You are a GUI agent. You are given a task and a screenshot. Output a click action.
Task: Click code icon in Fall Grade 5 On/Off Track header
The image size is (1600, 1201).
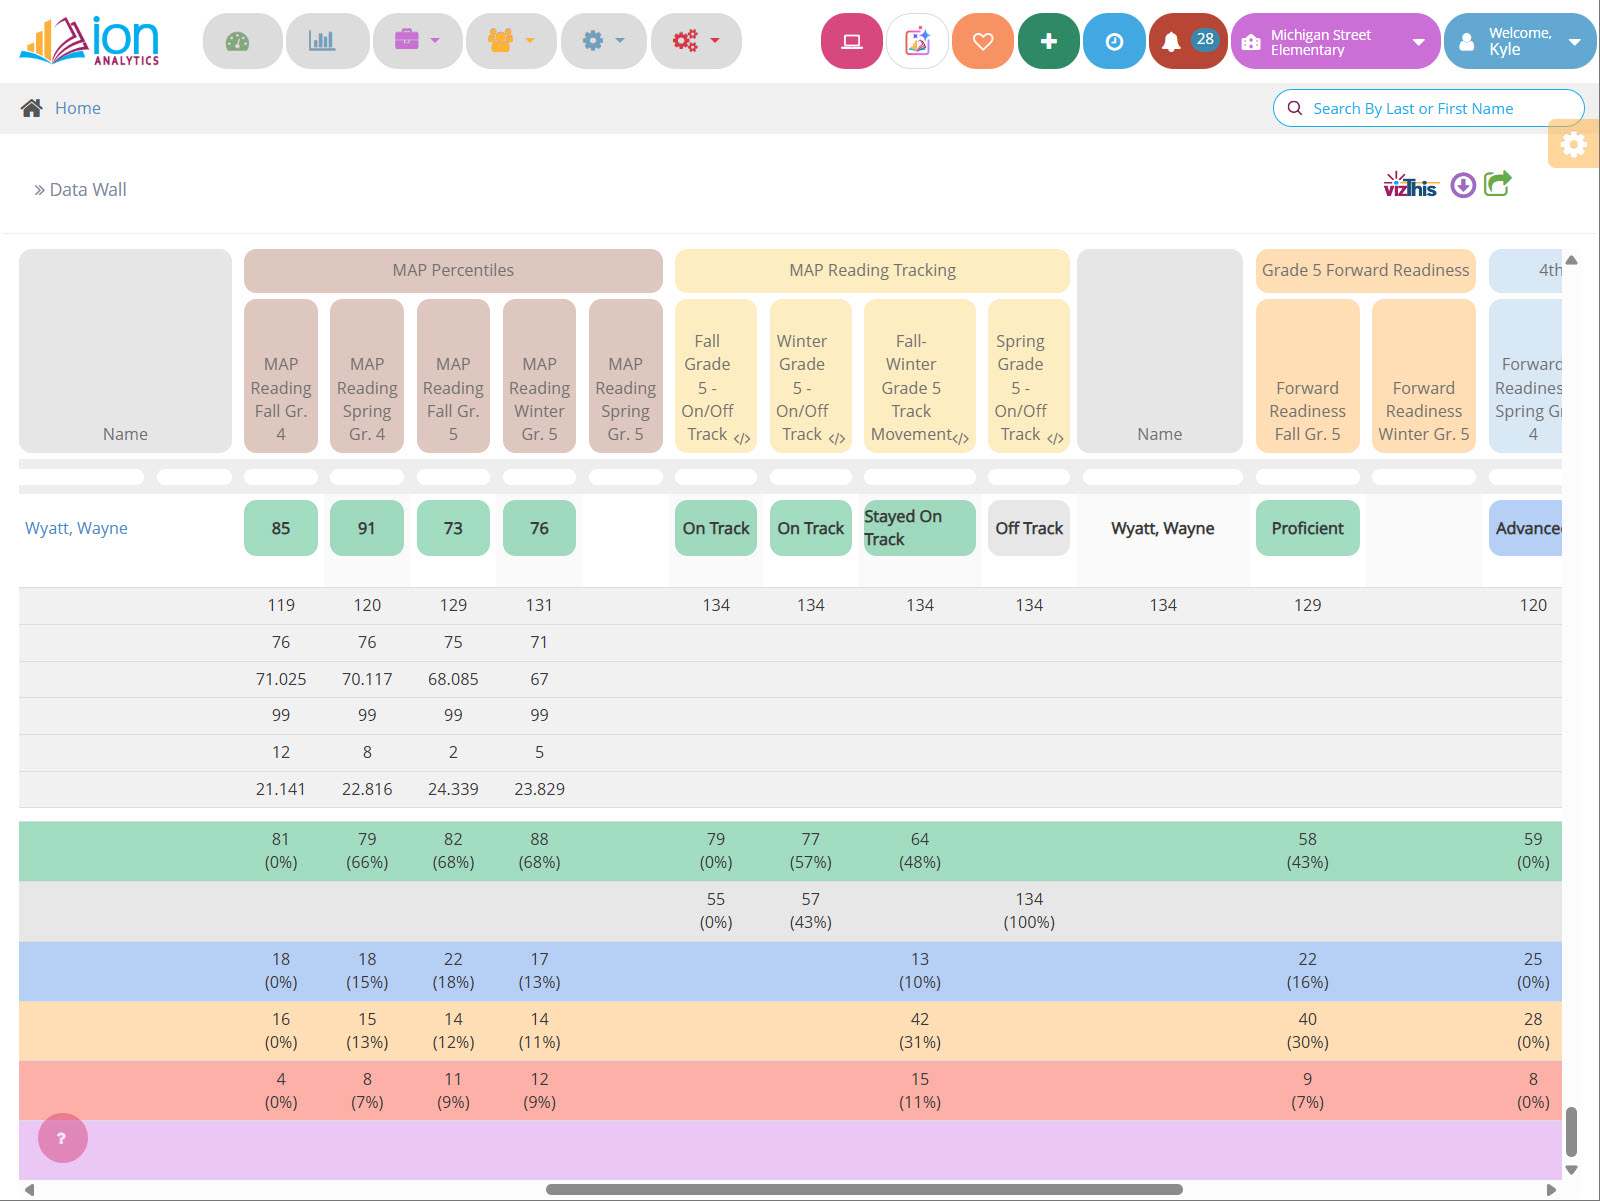click(x=742, y=438)
